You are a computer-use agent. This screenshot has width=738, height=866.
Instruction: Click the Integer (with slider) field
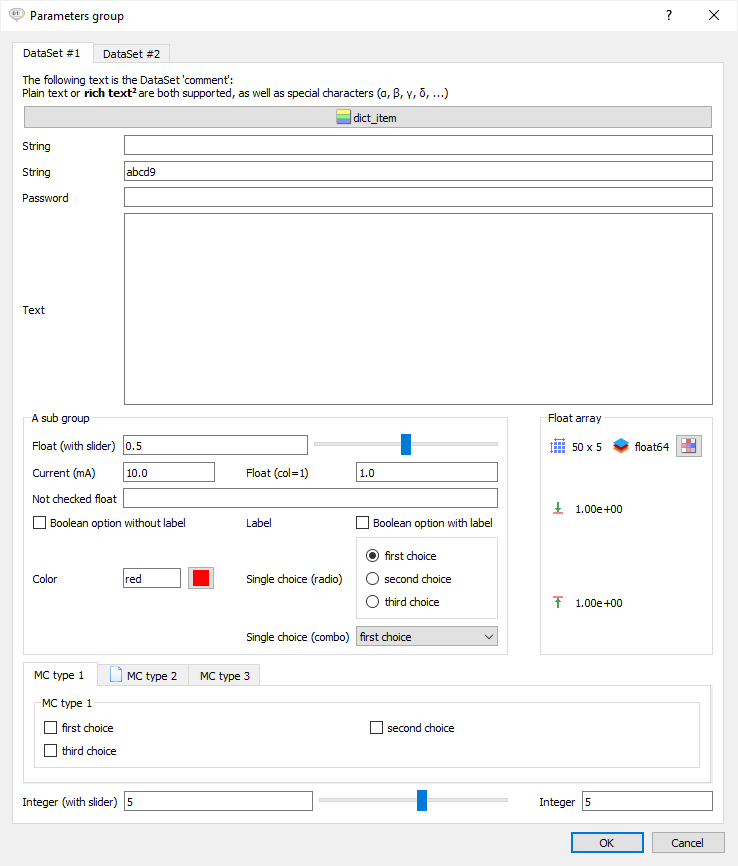219,801
